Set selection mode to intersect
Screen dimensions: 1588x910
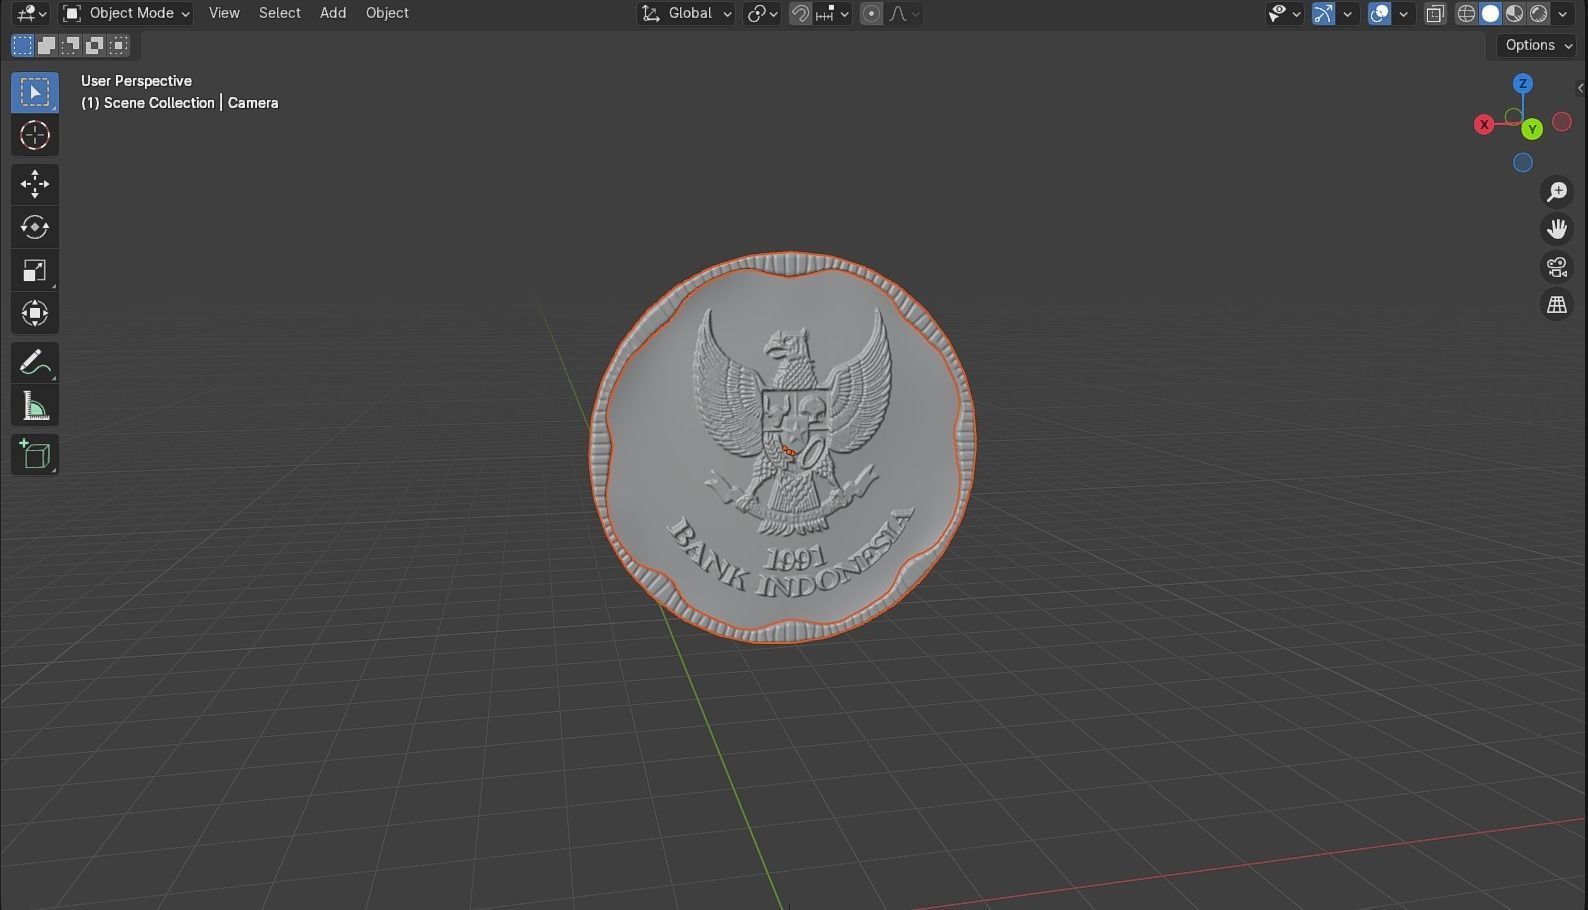[118, 45]
